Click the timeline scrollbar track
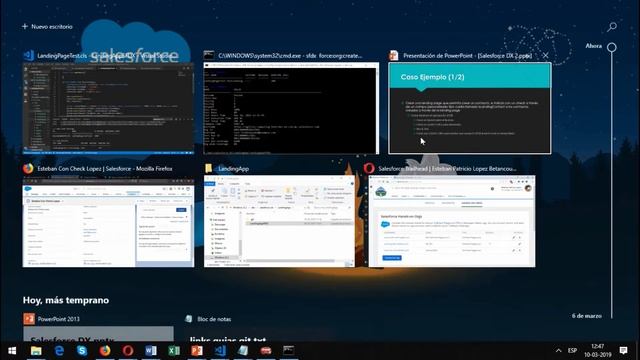The width and height of the screenshot is (640, 360). coord(611,184)
